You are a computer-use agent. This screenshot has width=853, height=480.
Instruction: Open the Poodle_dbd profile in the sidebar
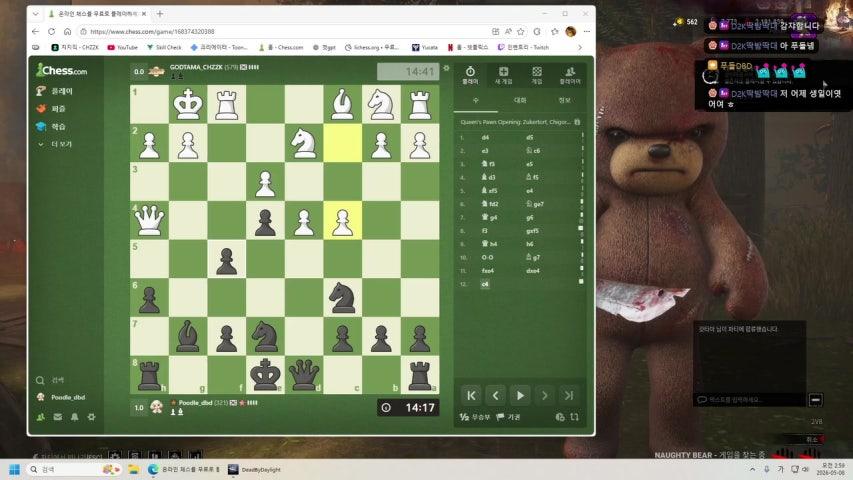coord(61,397)
